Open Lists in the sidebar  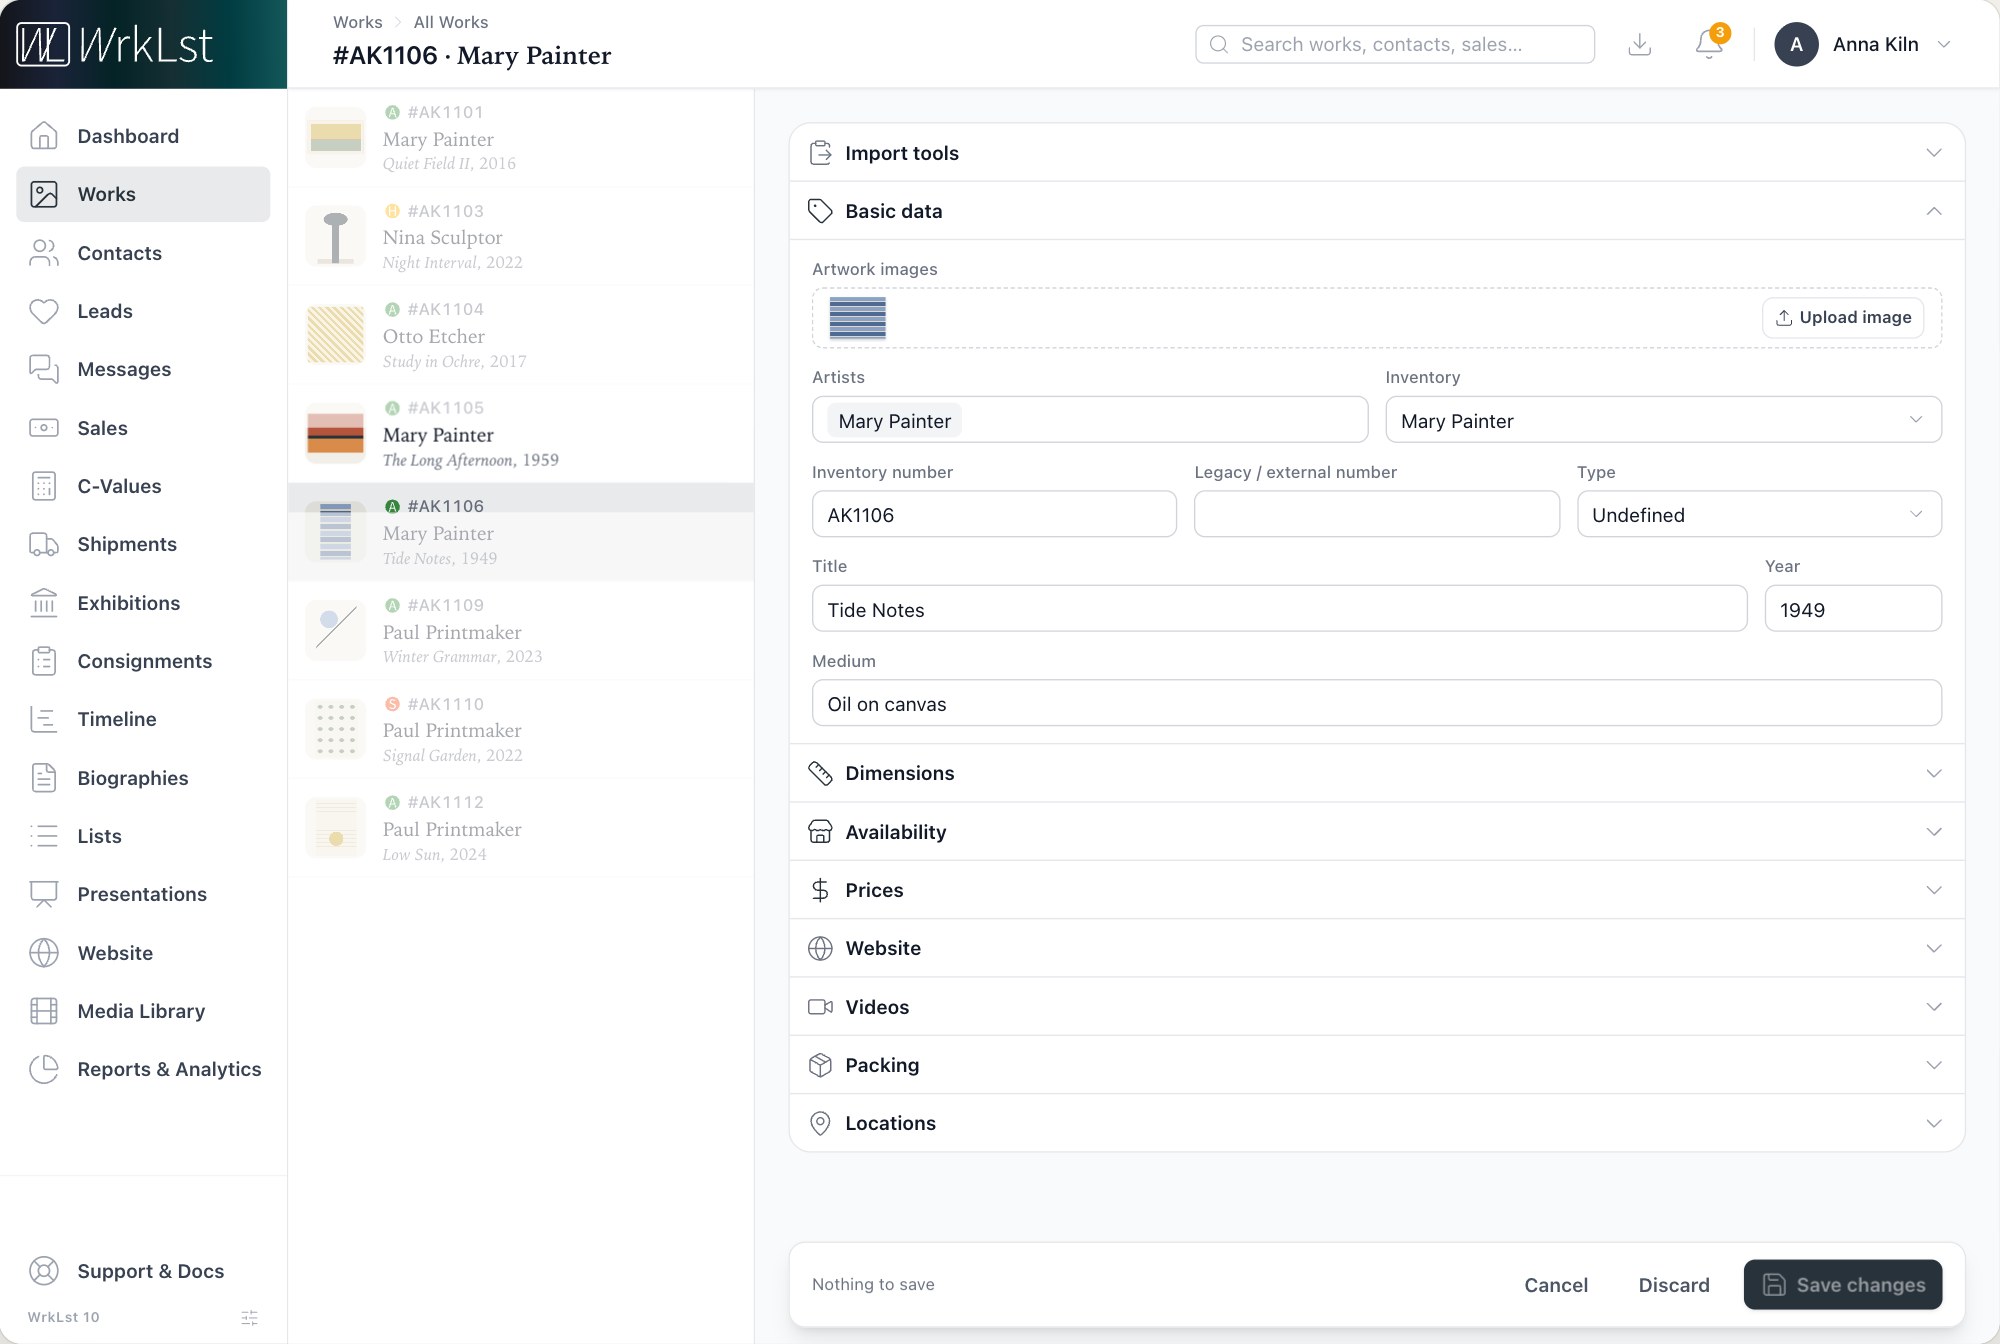pos(143,836)
